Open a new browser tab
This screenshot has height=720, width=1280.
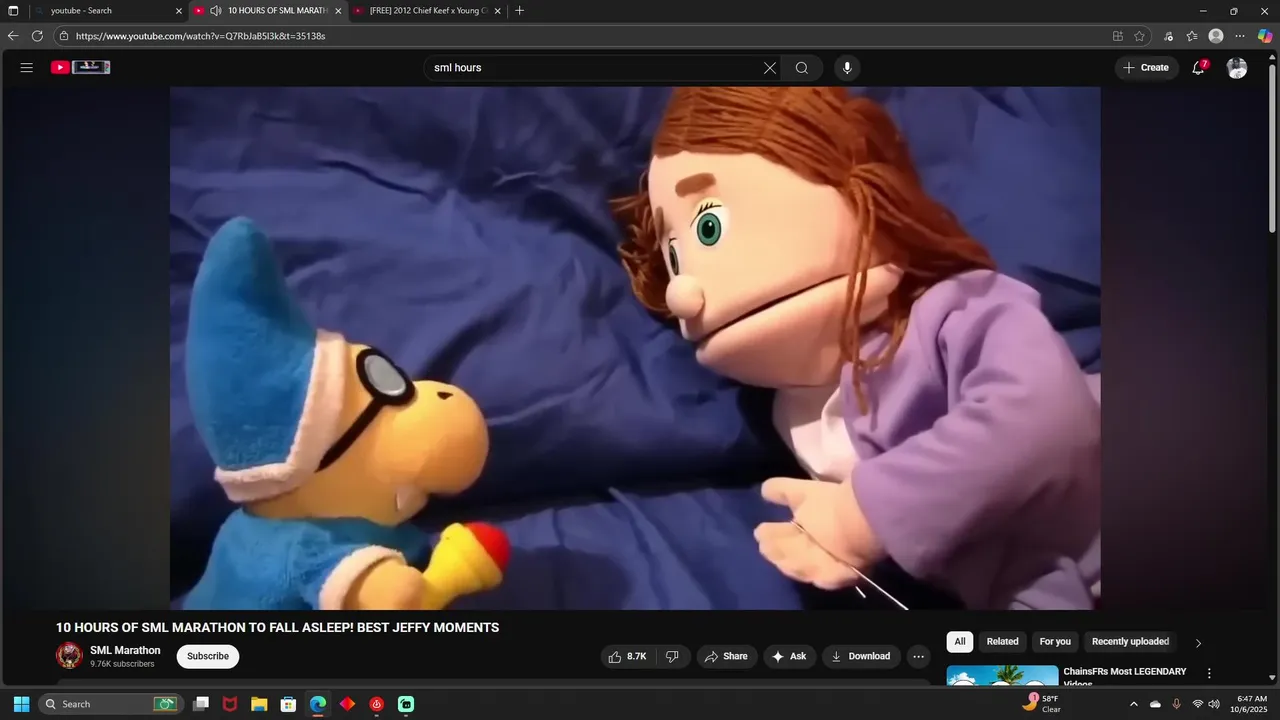[519, 11]
